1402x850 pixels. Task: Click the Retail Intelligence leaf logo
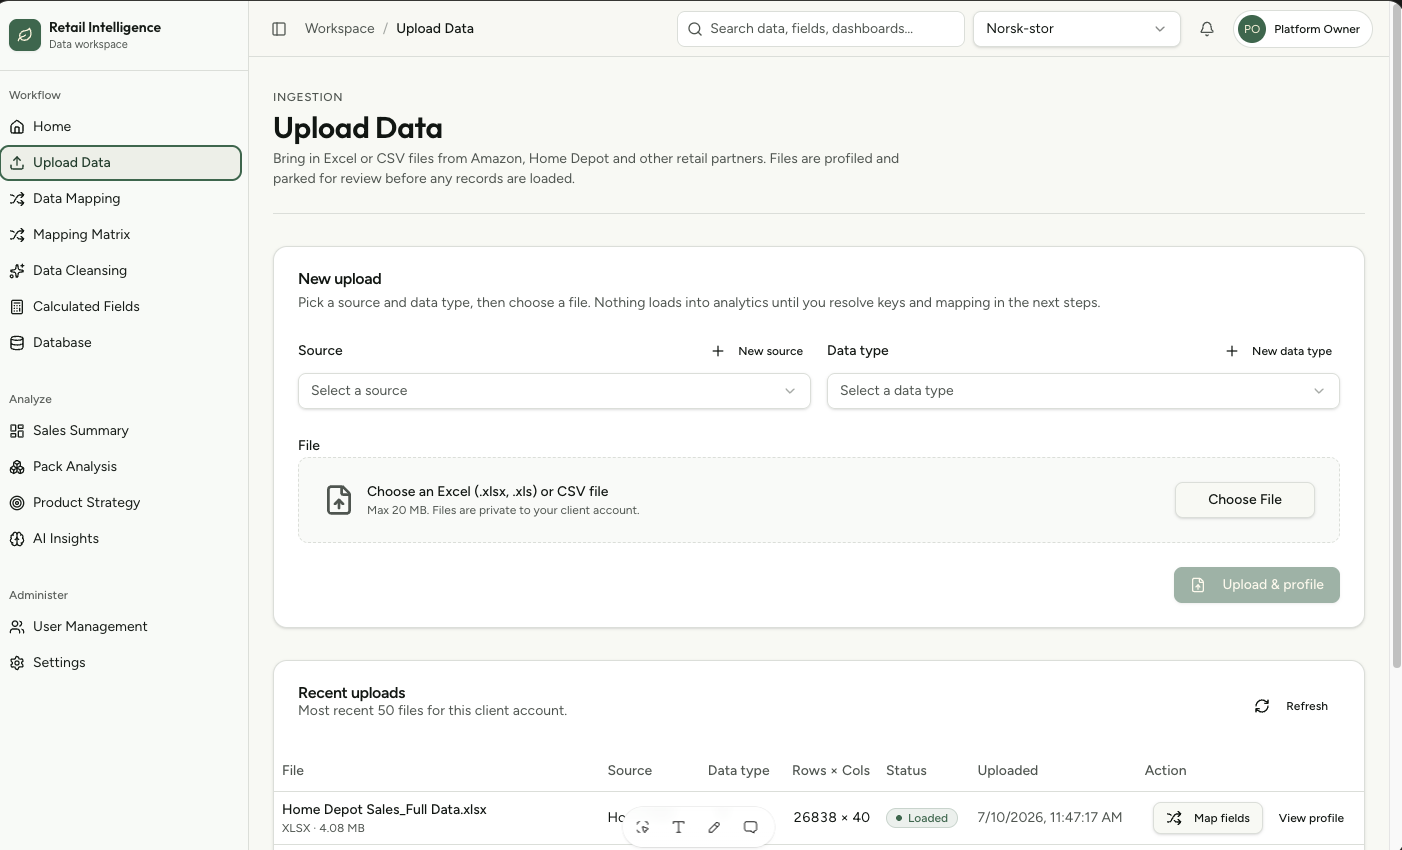pyautogui.click(x=25, y=35)
